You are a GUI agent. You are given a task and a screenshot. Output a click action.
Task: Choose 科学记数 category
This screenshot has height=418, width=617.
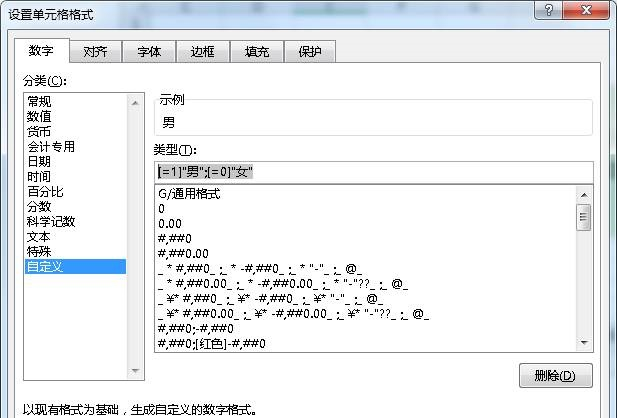75,222
